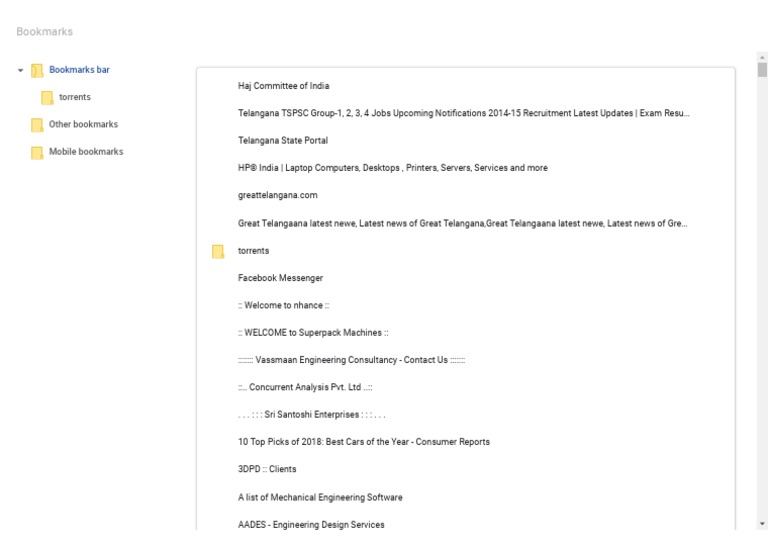Click the vertical scrollbar thumb
Viewport: 768px width, 543px height.
[x=762, y=70]
